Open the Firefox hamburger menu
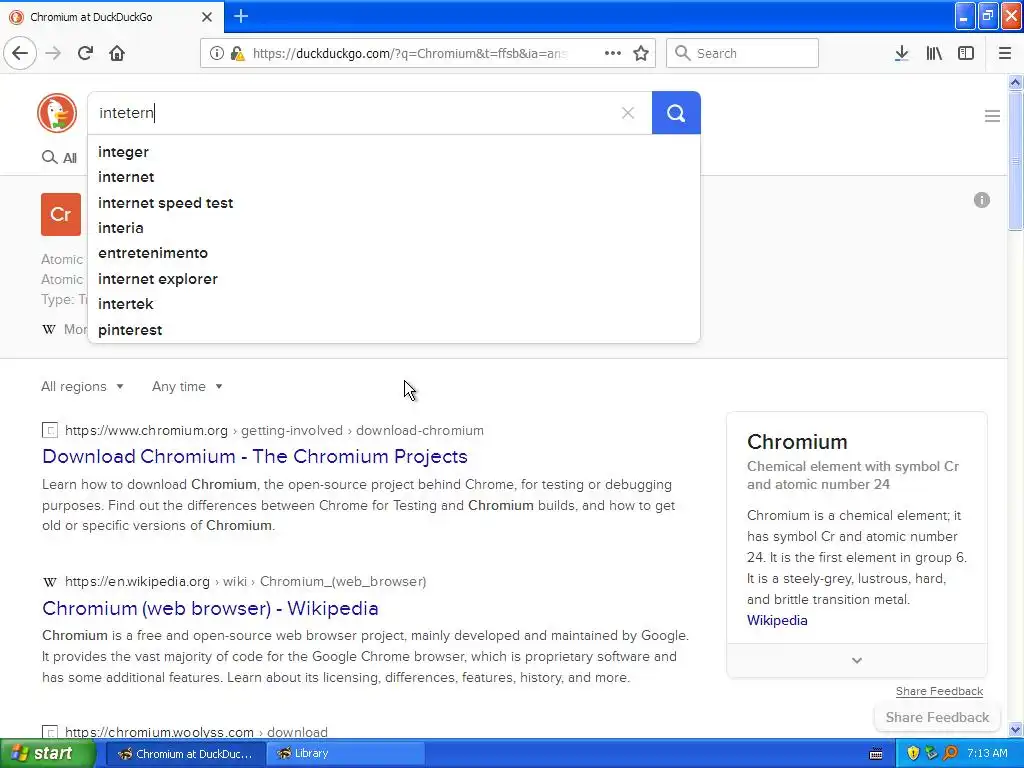 [1005, 53]
